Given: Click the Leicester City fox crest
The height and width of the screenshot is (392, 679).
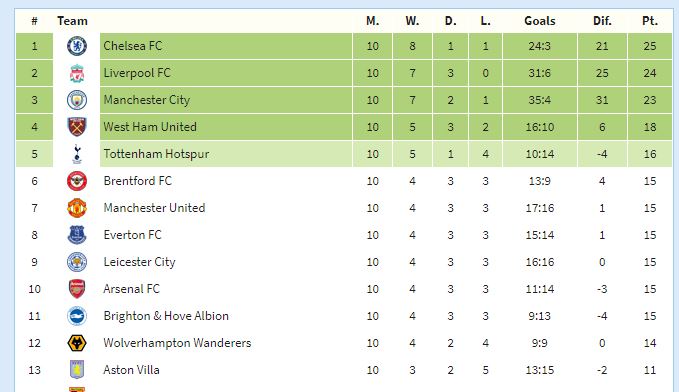Looking at the screenshot, I should (x=77, y=262).
